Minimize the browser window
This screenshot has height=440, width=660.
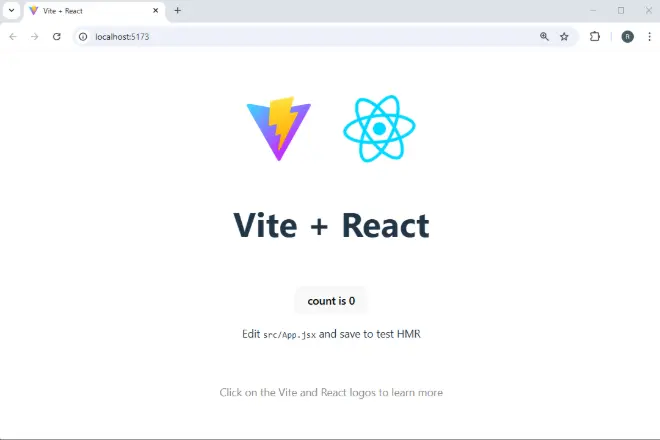pos(593,11)
